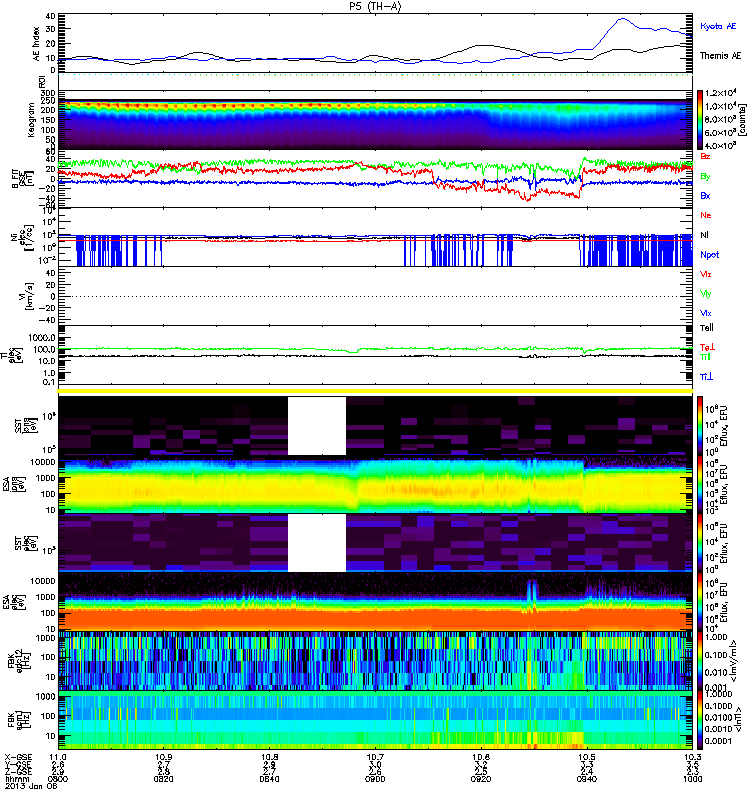The image size is (750, 800).
Task: Click the "Keogram" y-axis label
Action: point(31,119)
